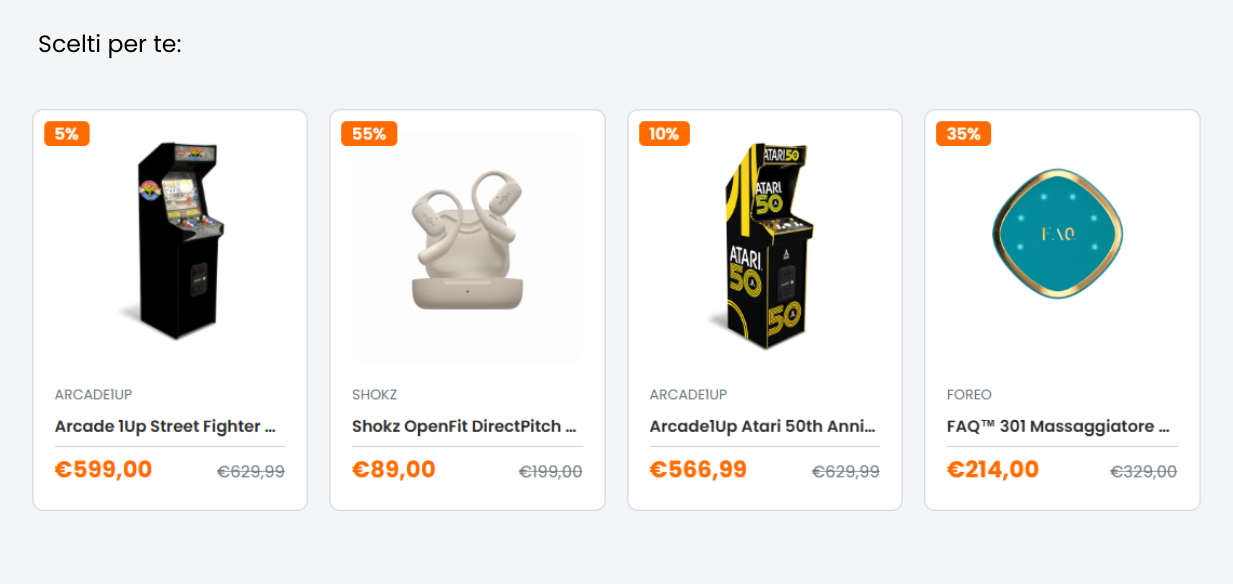Screen dimensions: 1233x584
Task: Click the 35% discount badge
Action: [963, 134]
